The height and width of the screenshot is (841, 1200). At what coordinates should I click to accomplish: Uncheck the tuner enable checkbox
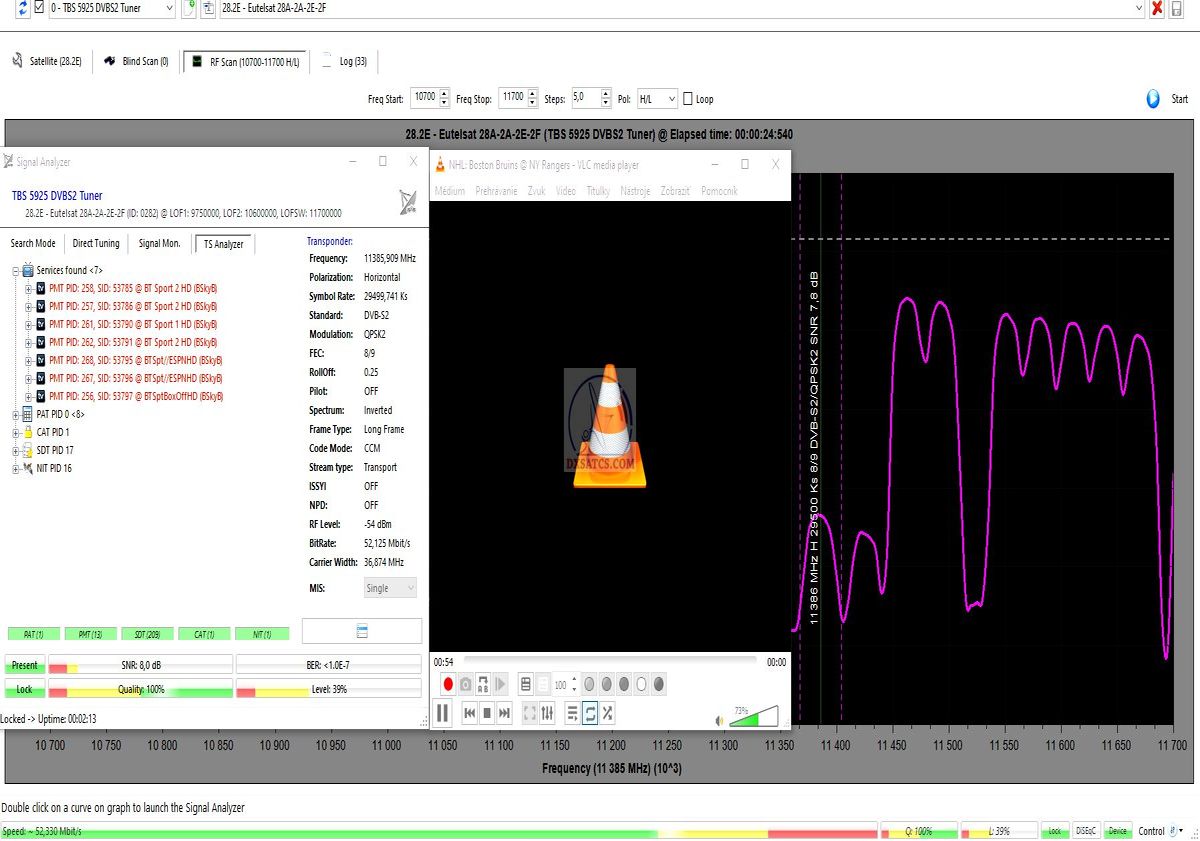[x=40, y=8]
